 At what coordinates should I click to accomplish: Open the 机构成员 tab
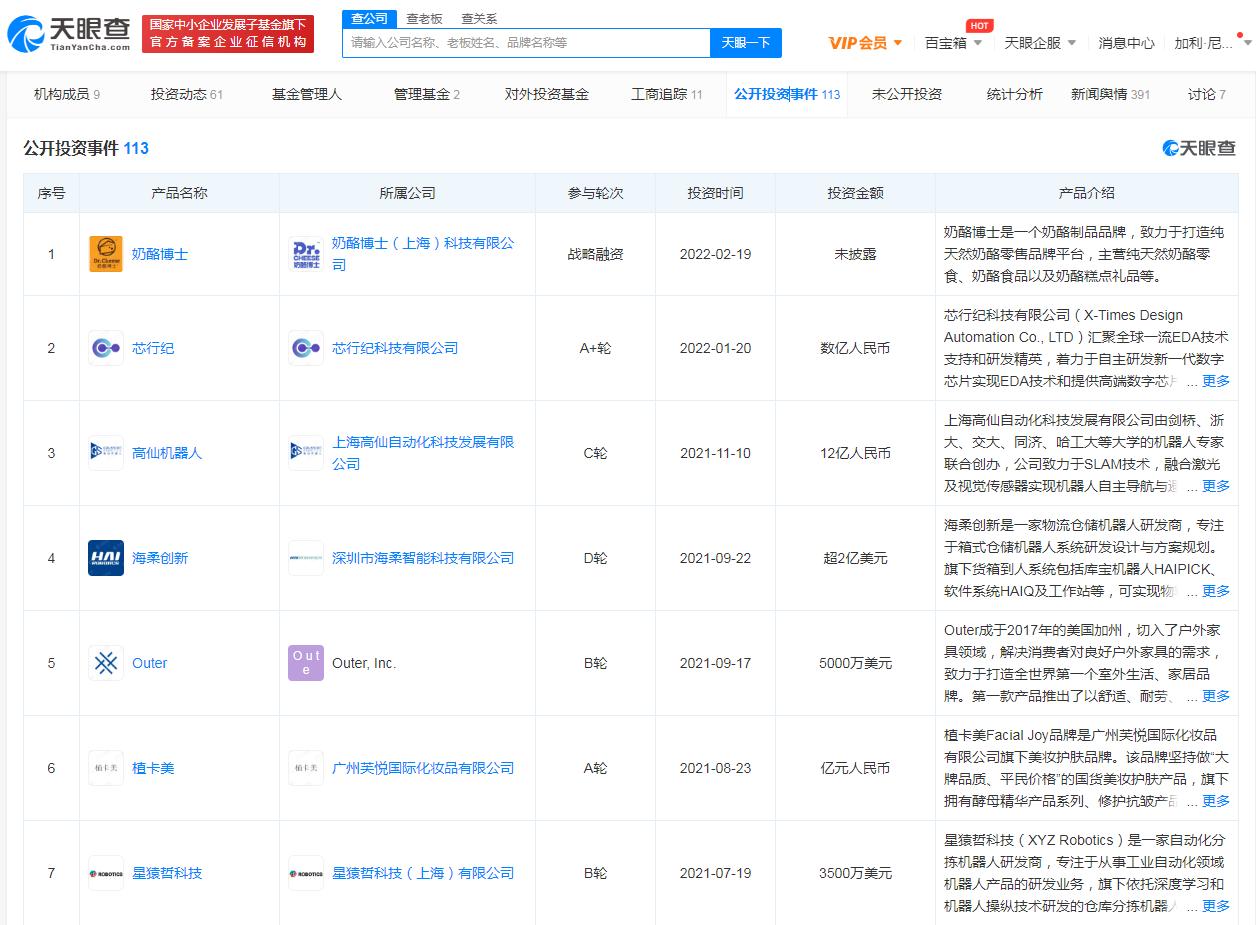(x=67, y=94)
